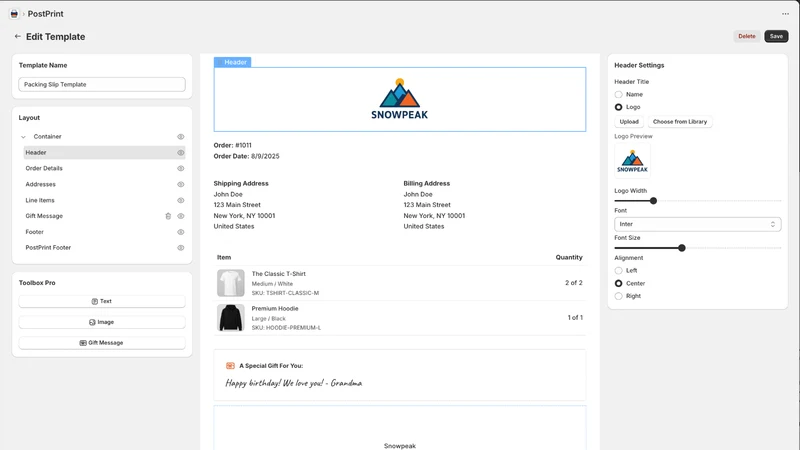Add an Image block from Toolbox Pro
Screen dimensions: 800x450
pyautogui.click(x=102, y=322)
